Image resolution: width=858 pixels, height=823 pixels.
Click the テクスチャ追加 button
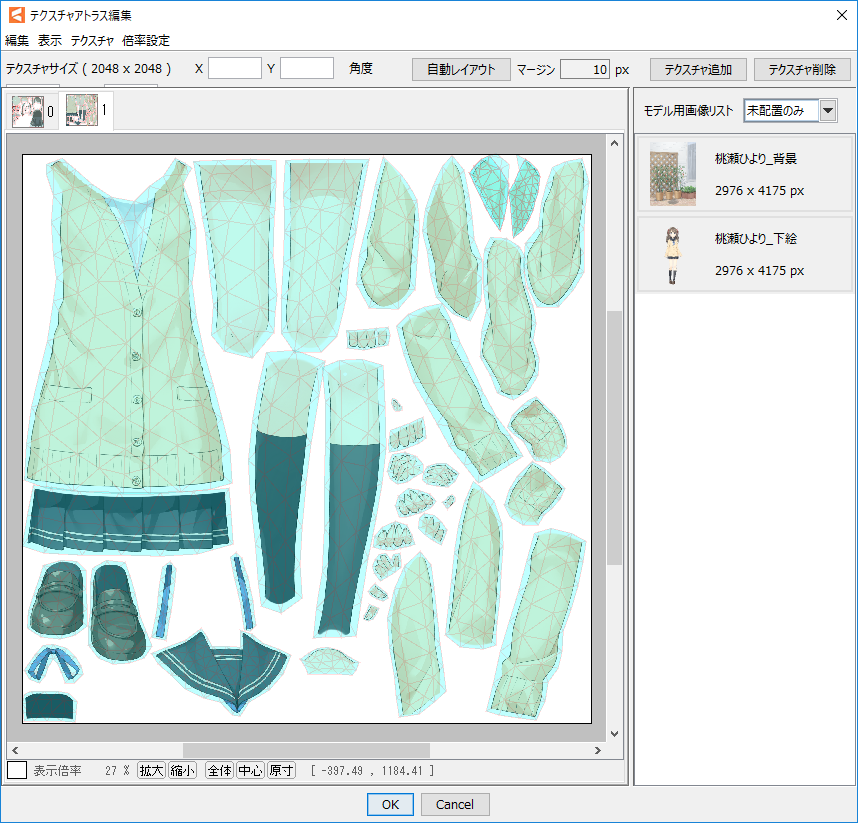(x=698, y=69)
